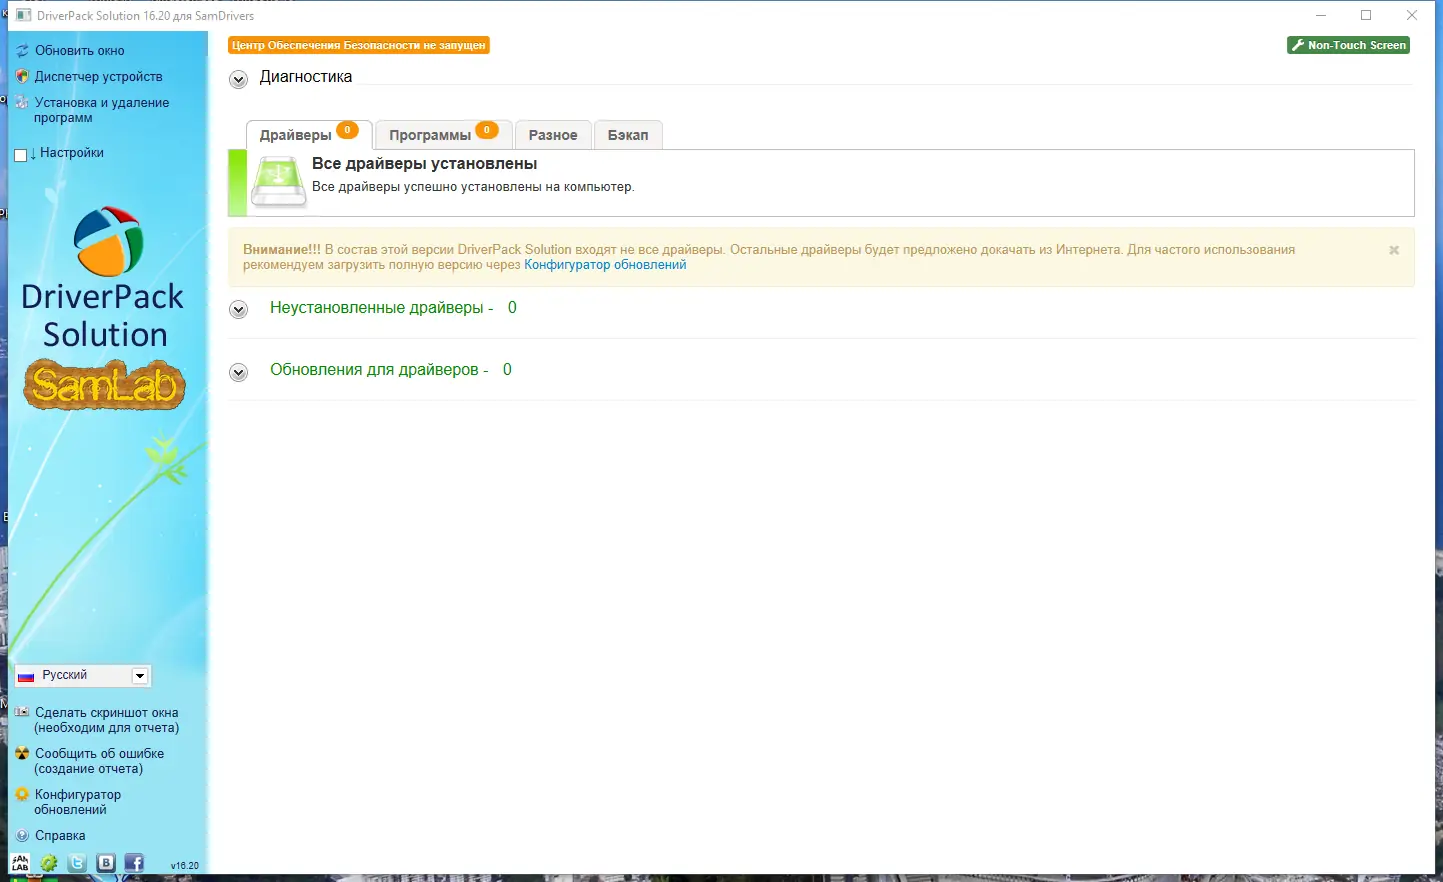This screenshot has height=882, width=1443.
Task: Click the SamLab wooden logo
Action: (x=104, y=385)
